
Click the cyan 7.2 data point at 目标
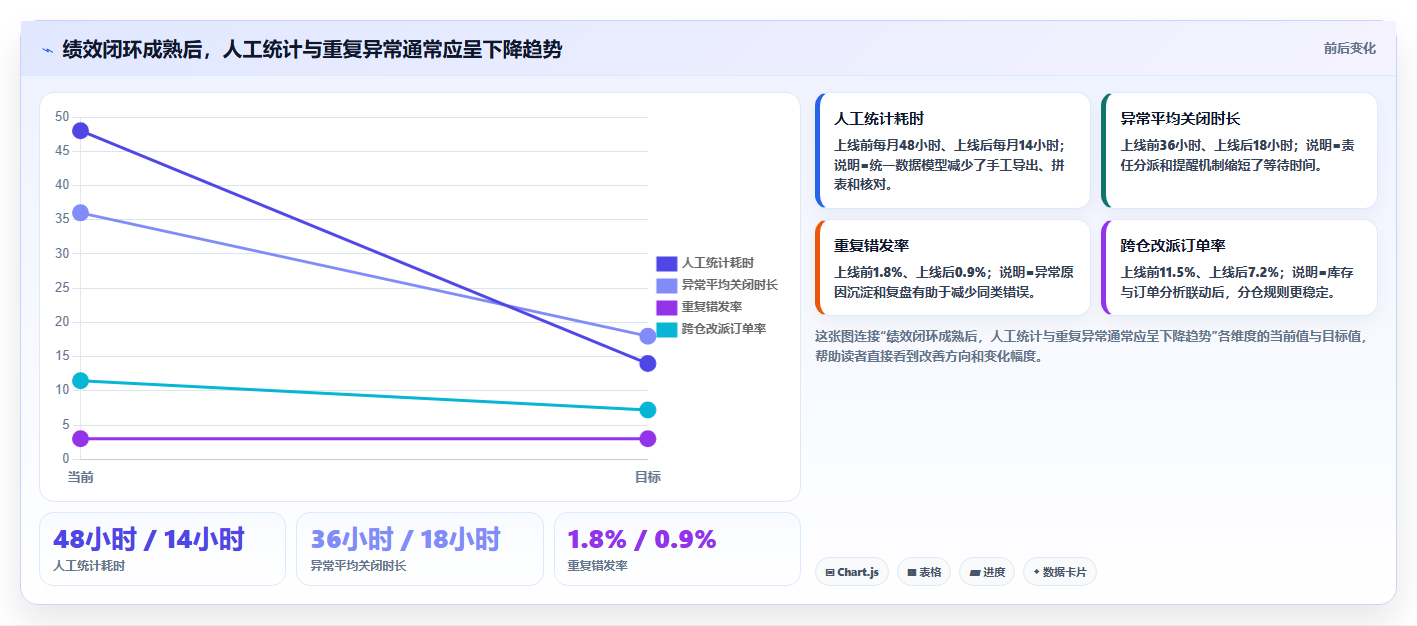[647, 410]
